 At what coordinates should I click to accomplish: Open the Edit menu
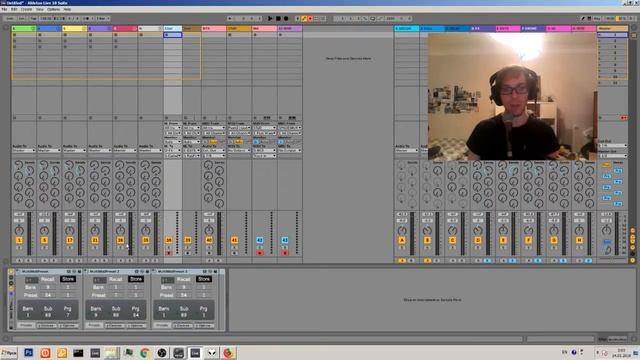[x=14, y=9]
